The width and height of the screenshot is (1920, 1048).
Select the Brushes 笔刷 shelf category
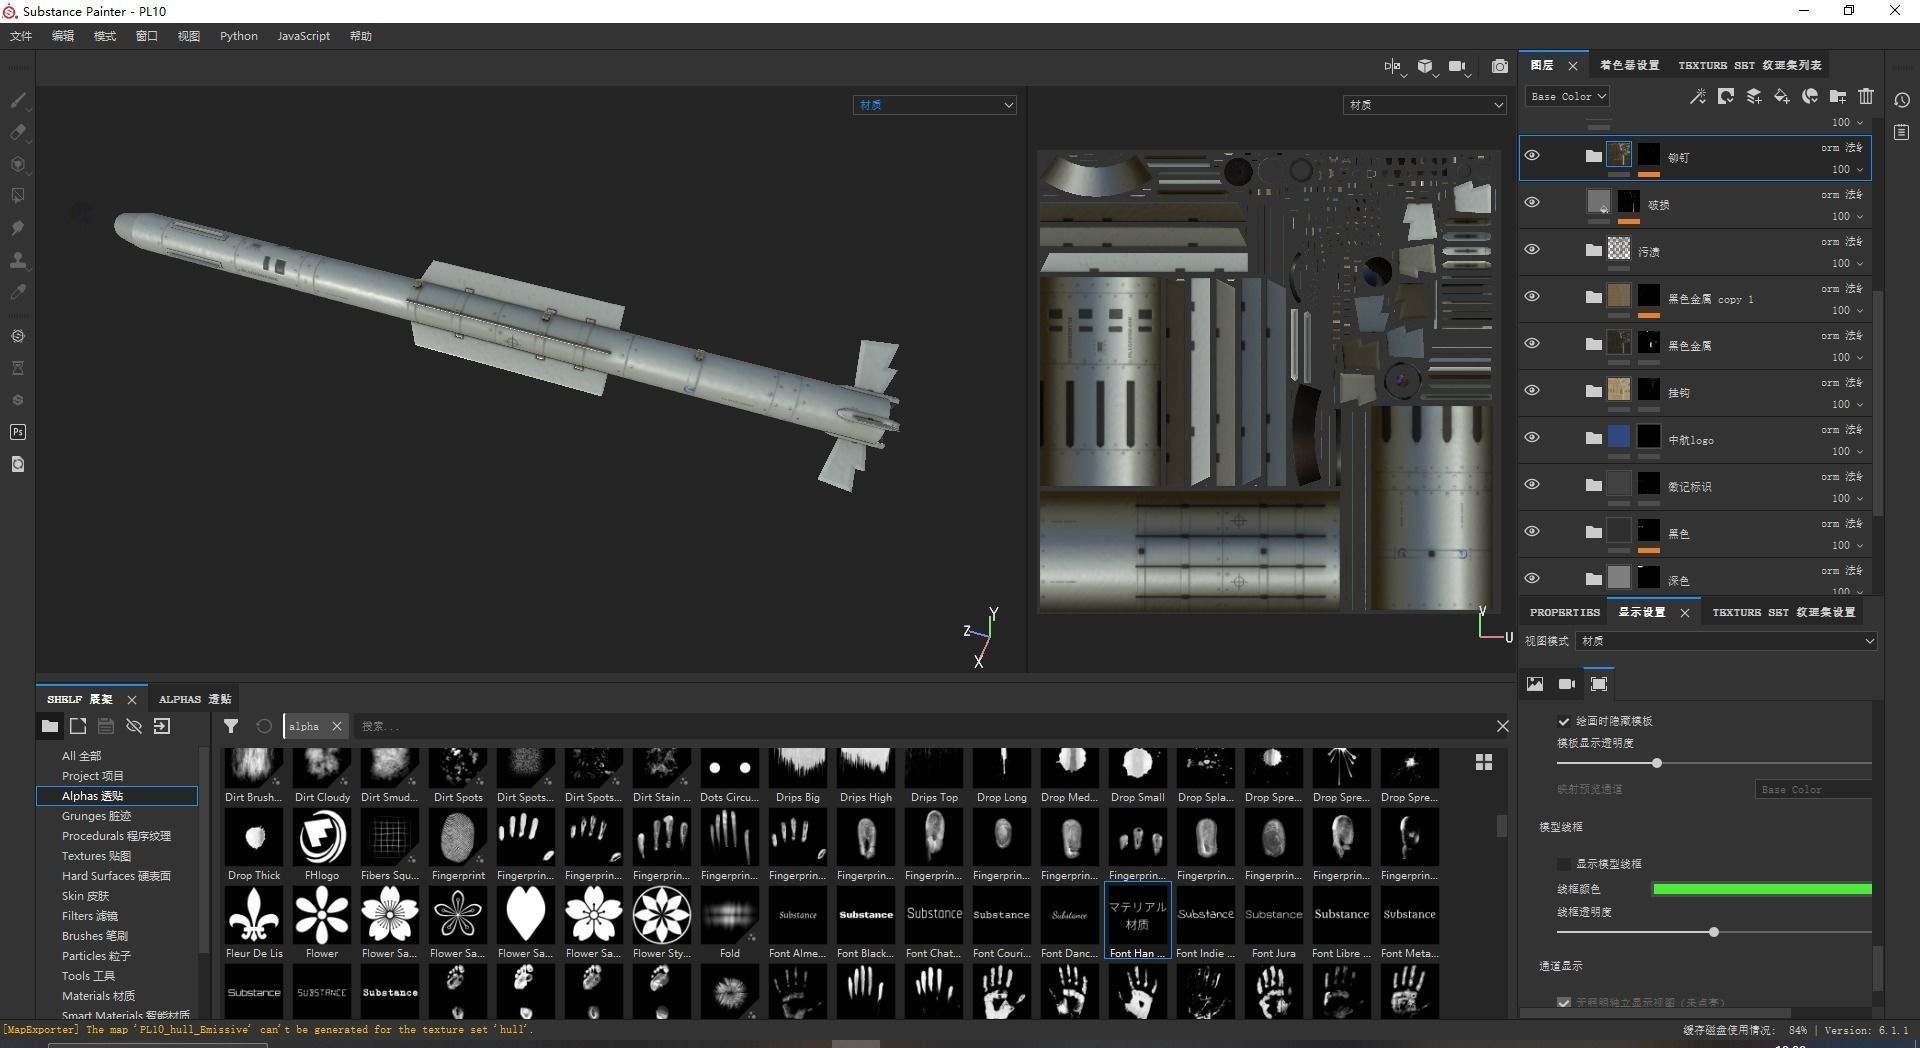[x=95, y=936]
